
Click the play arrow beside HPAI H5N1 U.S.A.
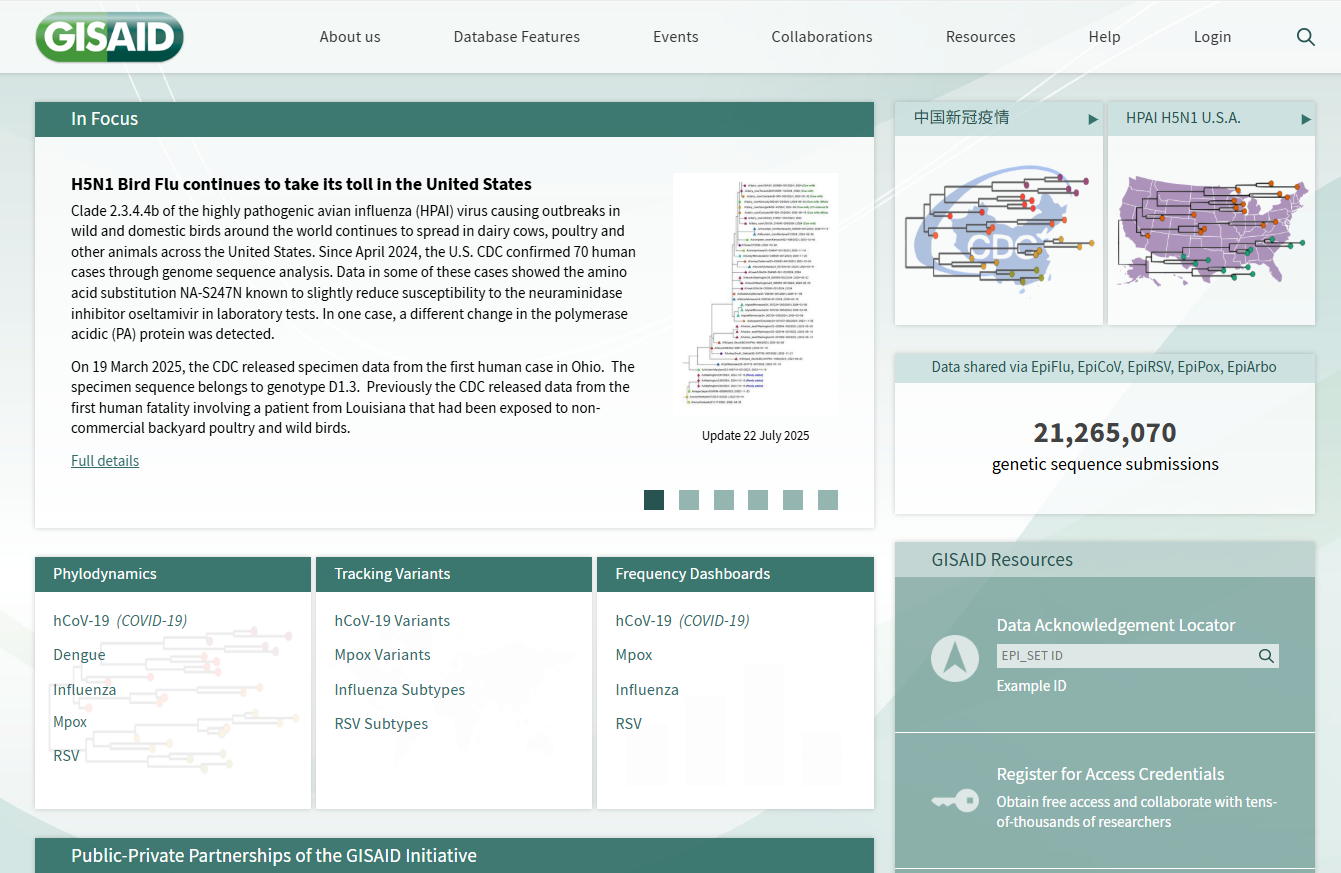coord(1305,120)
